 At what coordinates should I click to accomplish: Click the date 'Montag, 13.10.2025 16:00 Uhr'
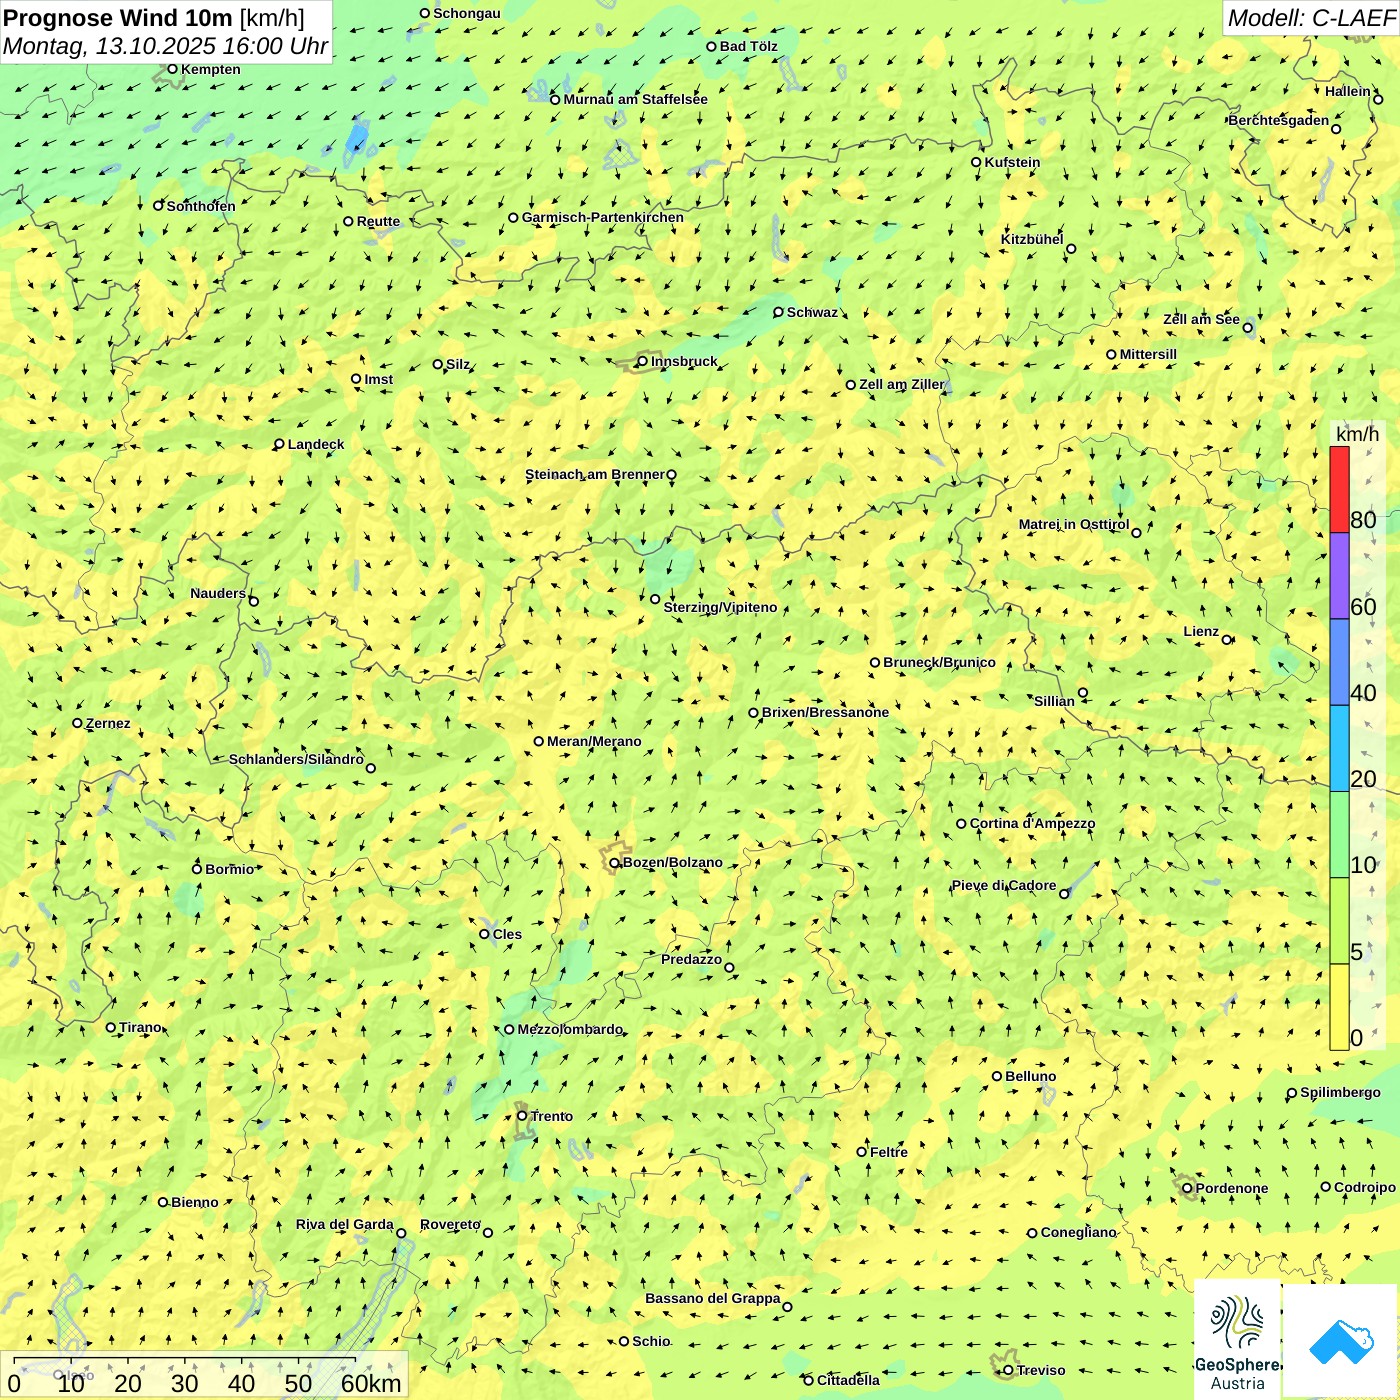pyautogui.click(x=165, y=46)
